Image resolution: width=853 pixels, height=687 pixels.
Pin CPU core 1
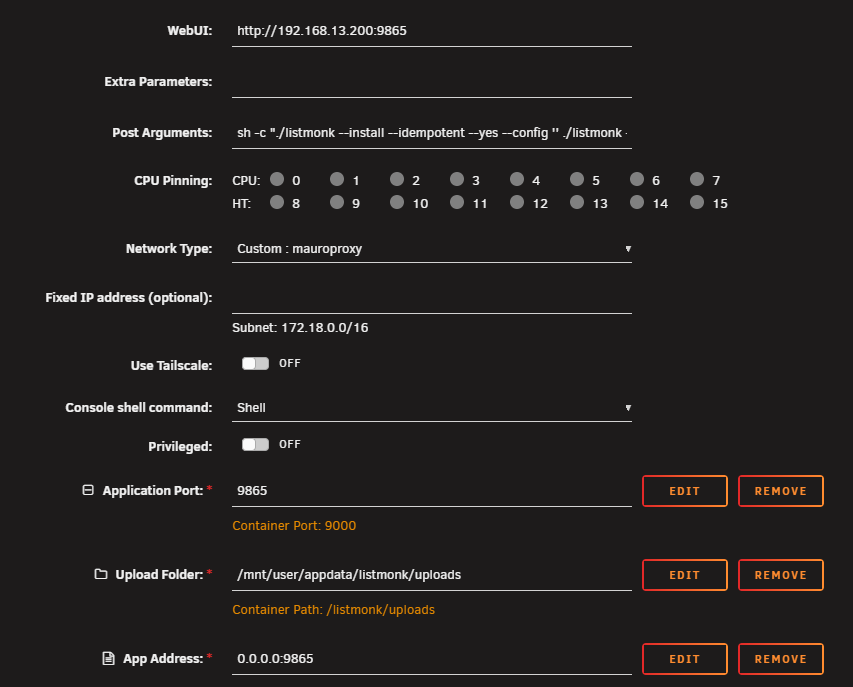click(x=337, y=179)
